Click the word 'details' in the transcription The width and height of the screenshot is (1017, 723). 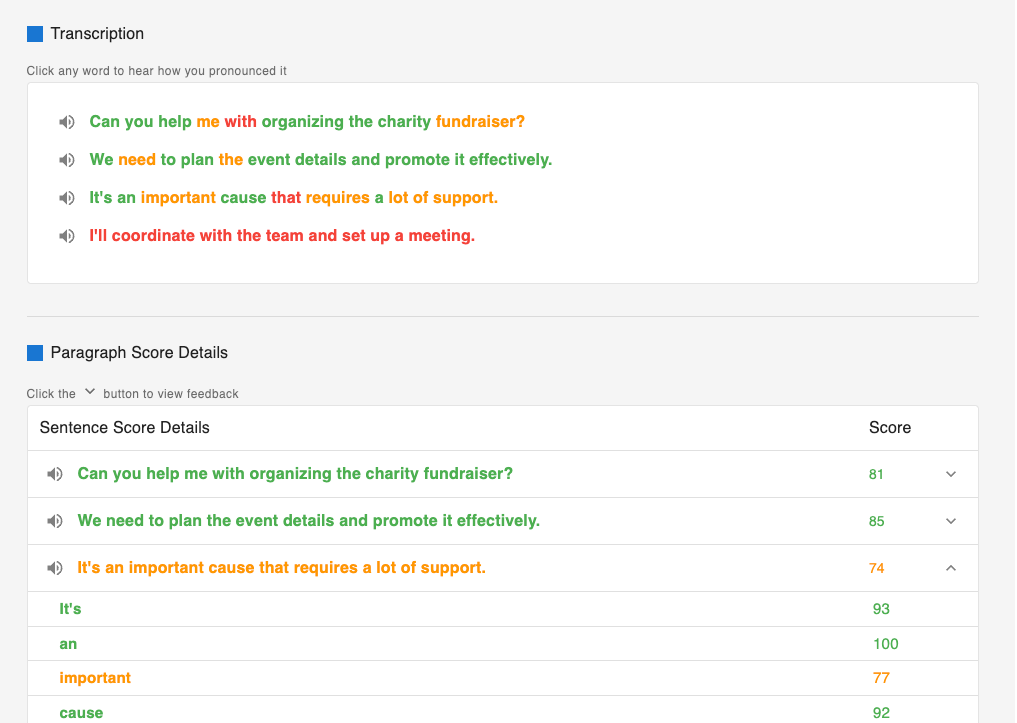320,160
